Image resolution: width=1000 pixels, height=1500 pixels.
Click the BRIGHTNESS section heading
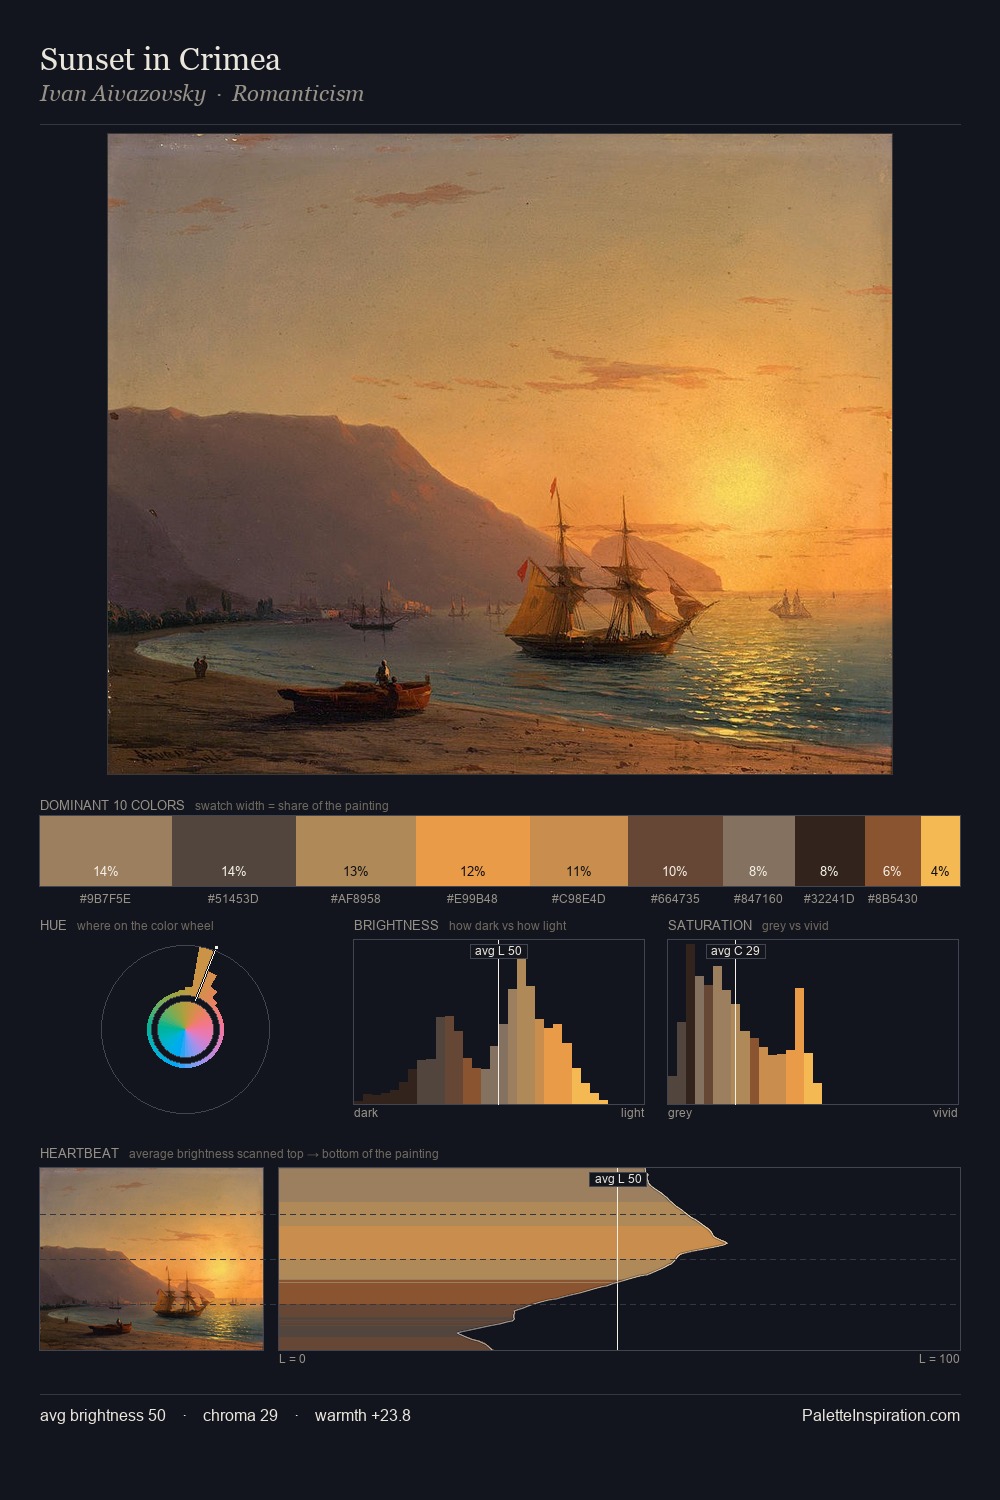[x=396, y=925]
